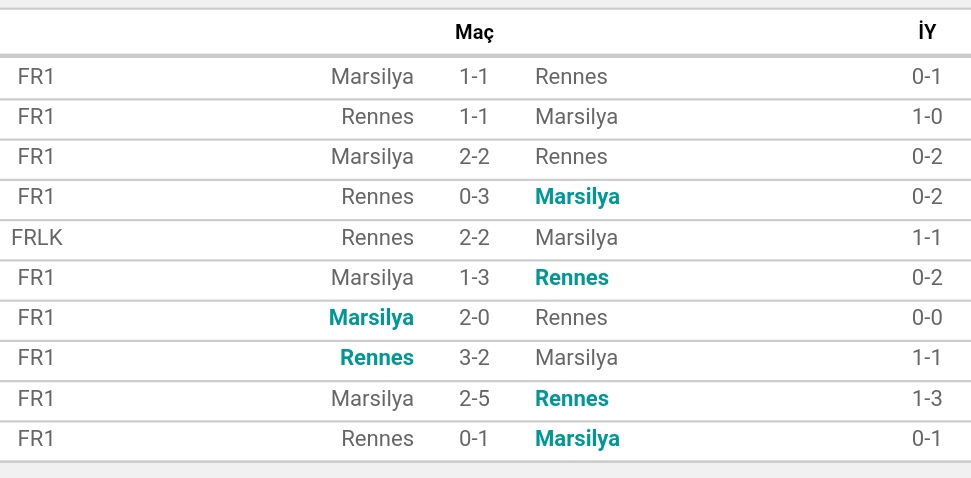971x478 pixels.
Task: Click the FRLK league label
Action: point(37,237)
